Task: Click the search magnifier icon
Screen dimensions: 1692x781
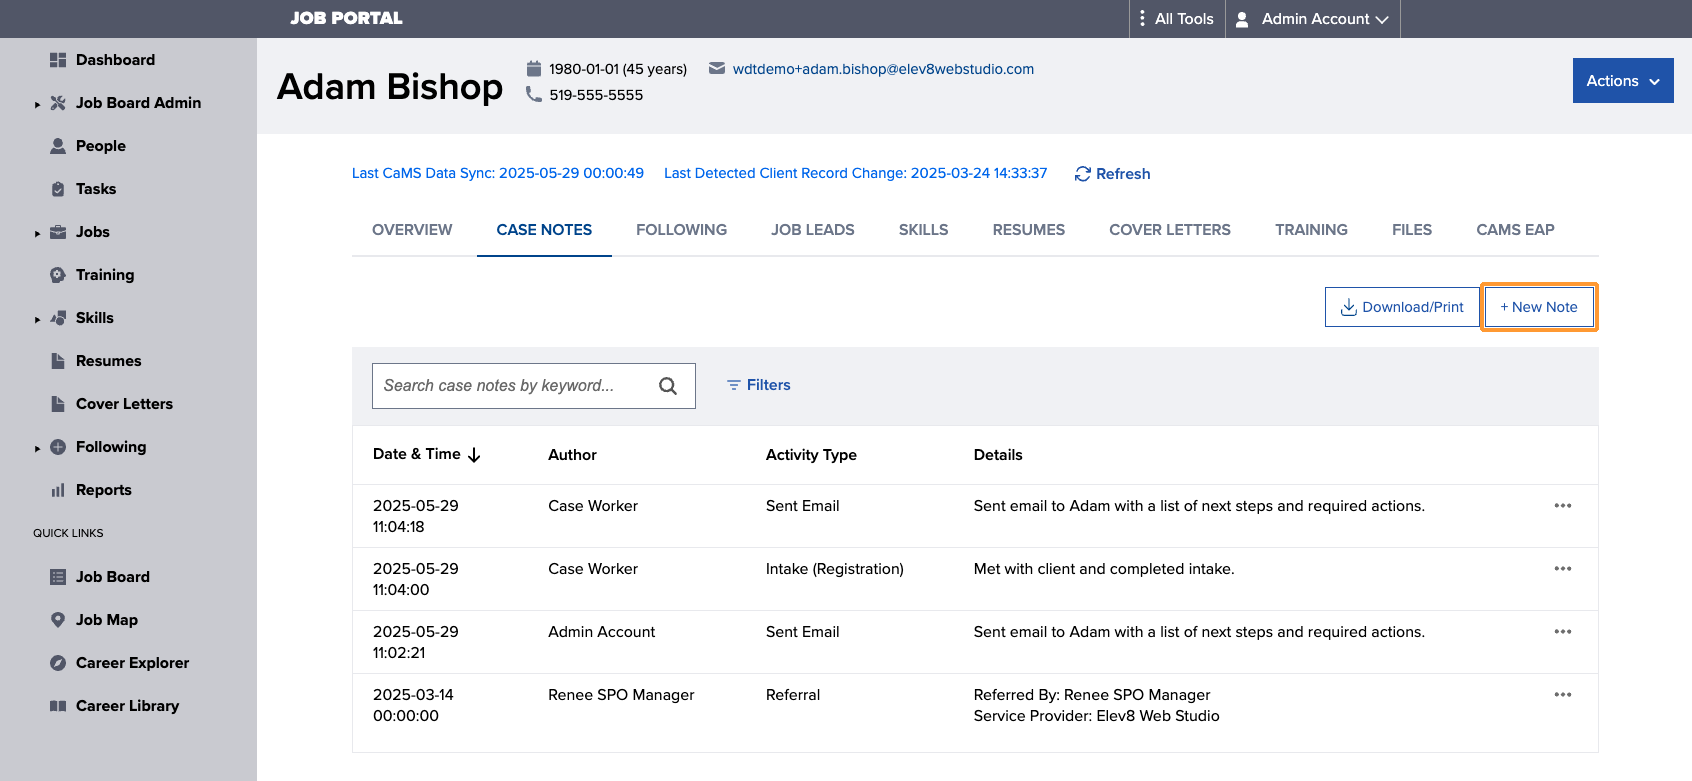Action: pos(668,386)
